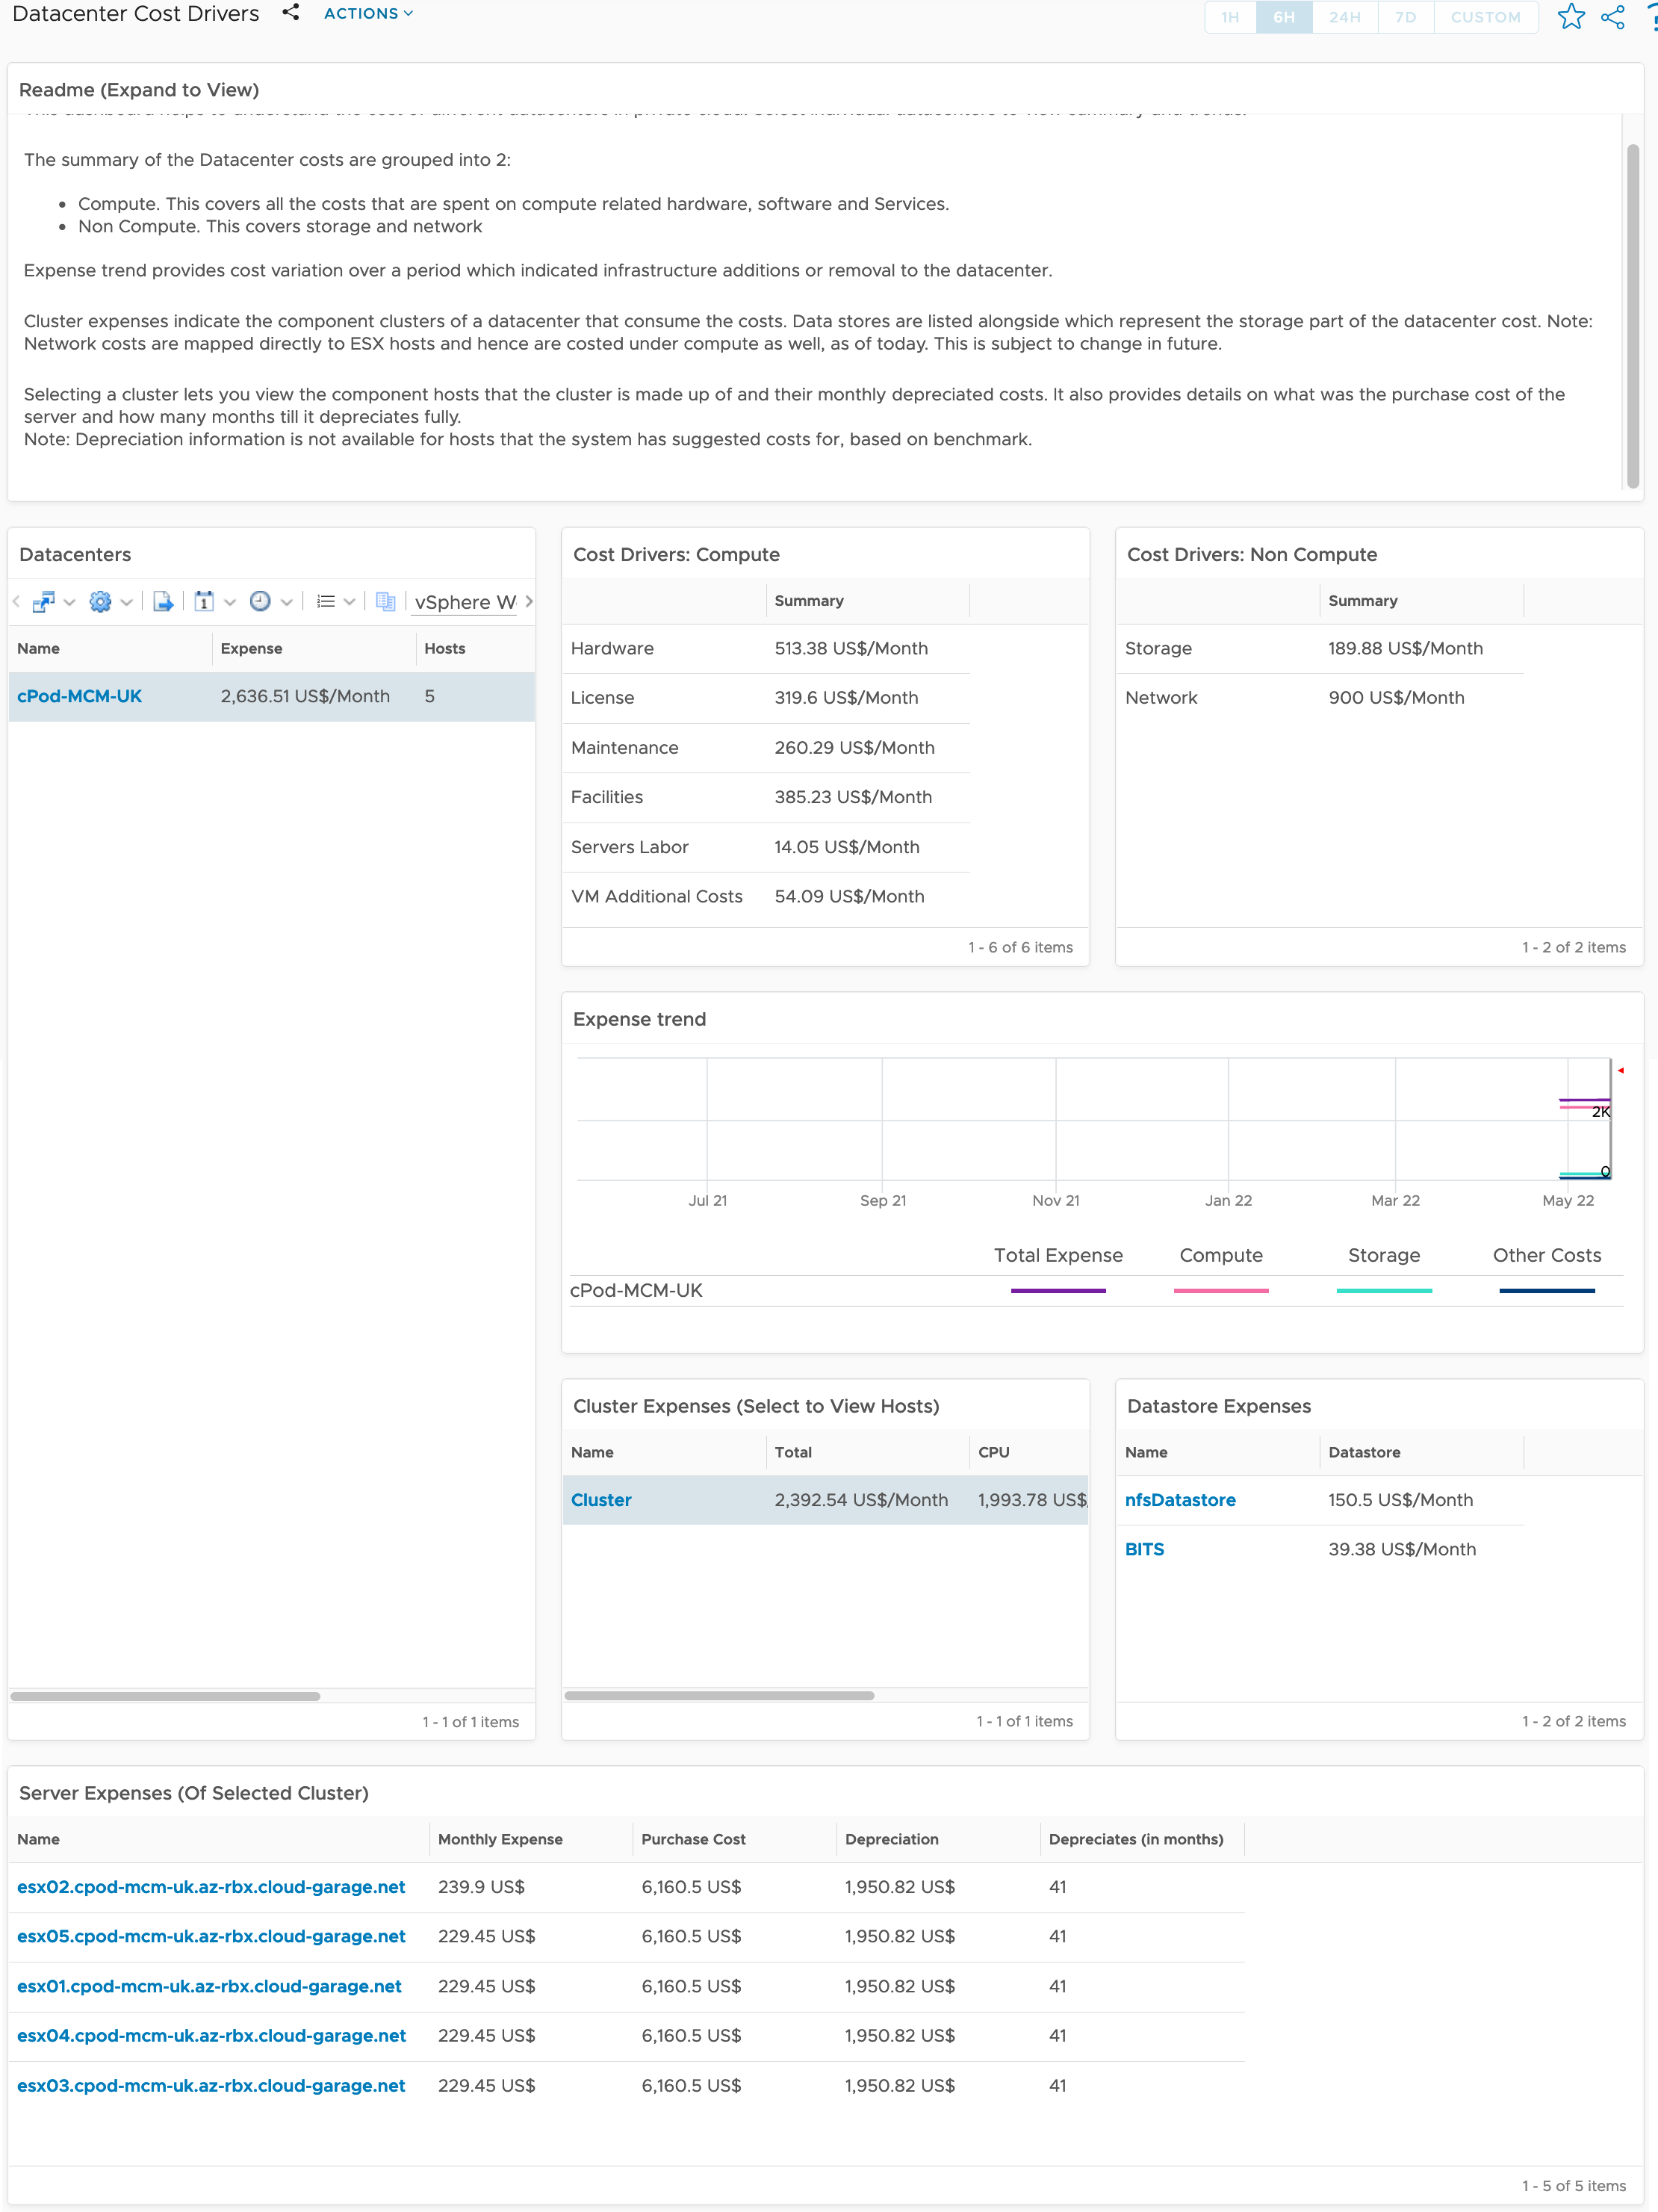Open host esx03.cpod-mcm-uk.az-rbx.cloud-garage.net
The width and height of the screenshot is (1658, 2212).
[x=211, y=2085]
